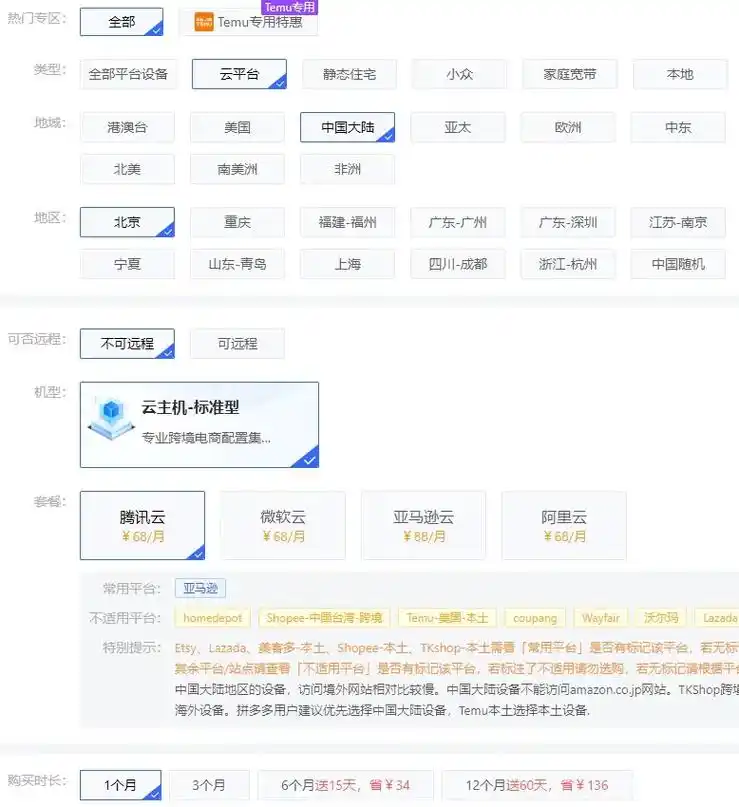Select 美国 as the region
The image size is (739, 807).
click(x=237, y=127)
